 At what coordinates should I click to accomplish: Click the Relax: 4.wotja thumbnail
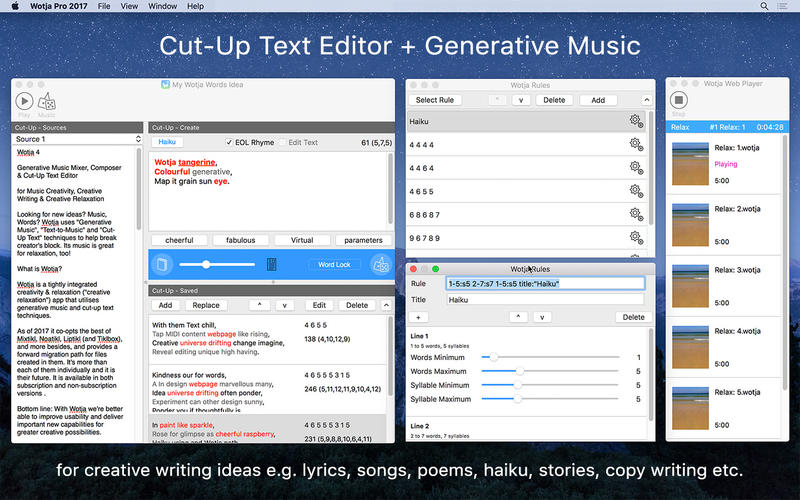[690, 347]
